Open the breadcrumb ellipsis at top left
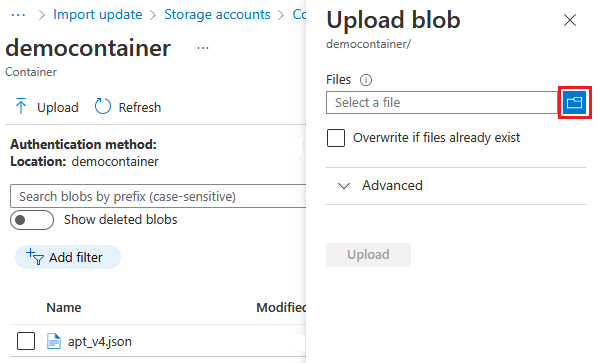 coord(18,15)
